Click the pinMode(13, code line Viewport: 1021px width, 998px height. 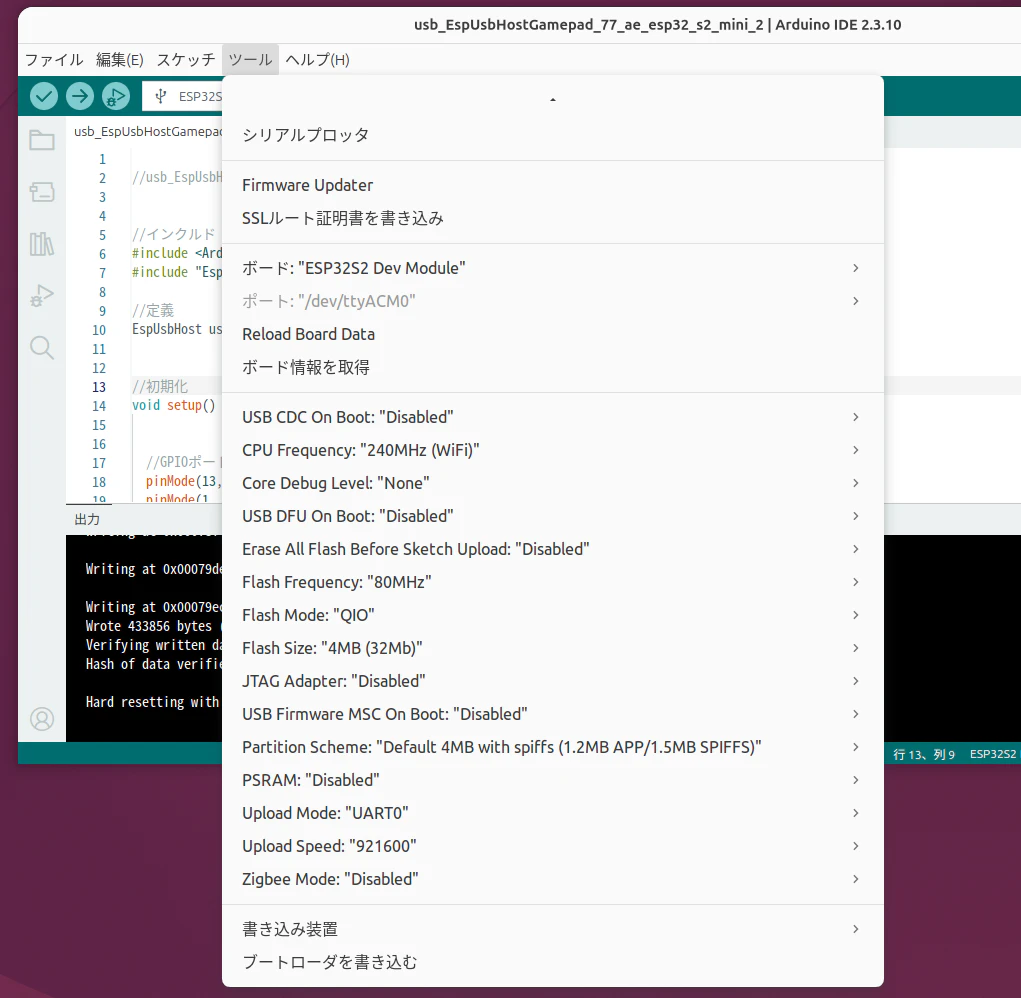click(x=184, y=481)
